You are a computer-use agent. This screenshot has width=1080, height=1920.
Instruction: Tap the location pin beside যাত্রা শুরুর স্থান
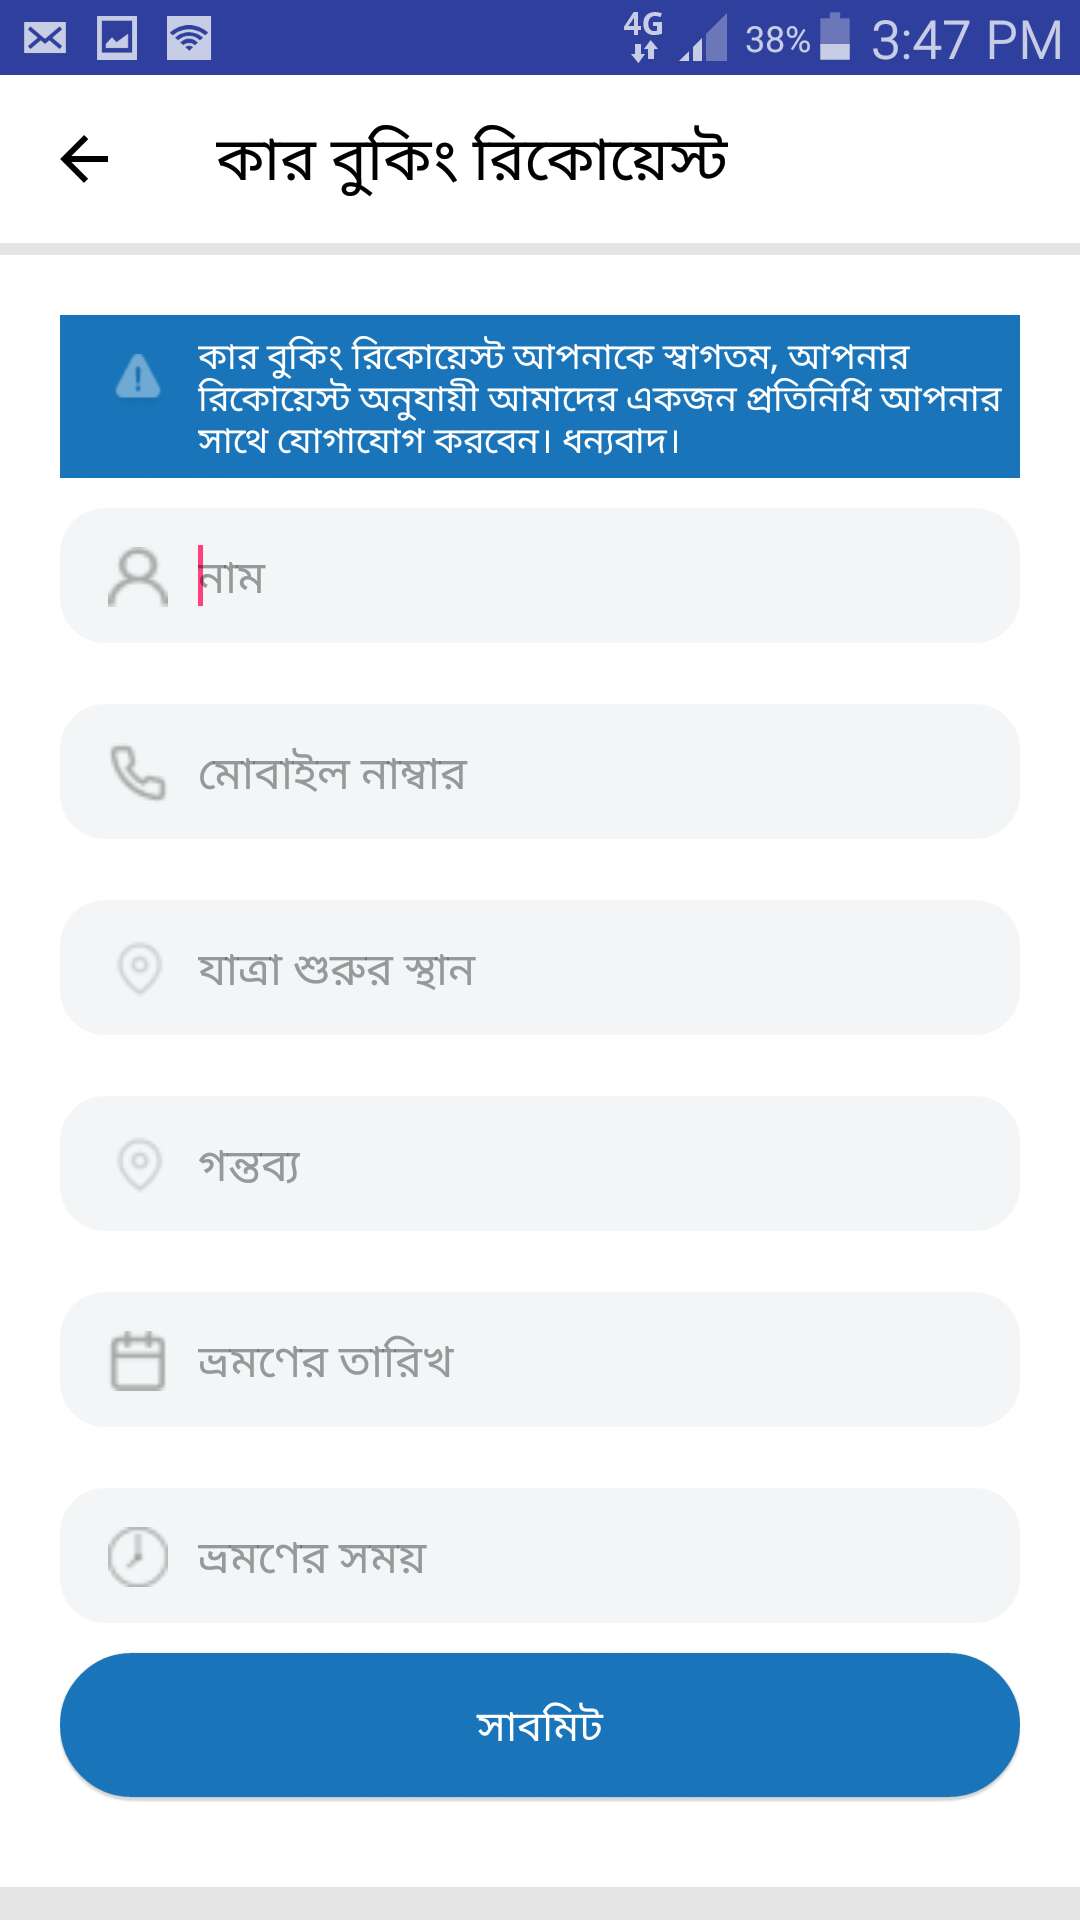tap(139, 968)
